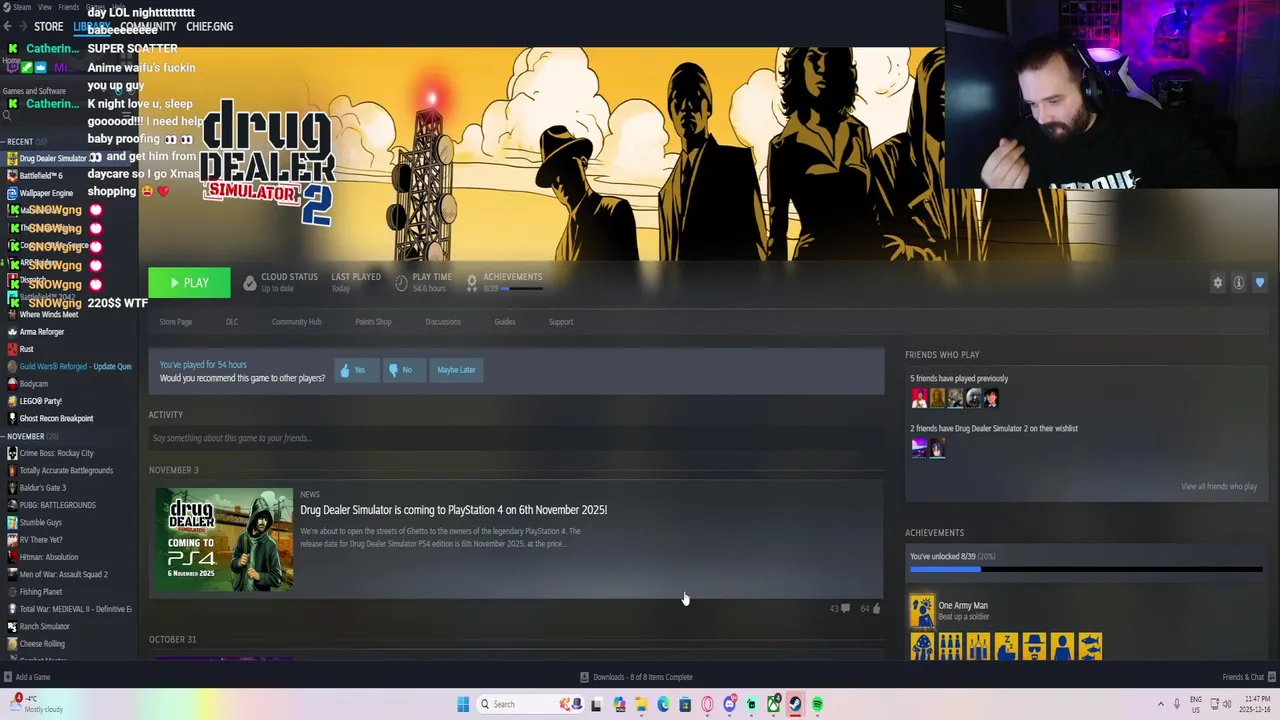Click the sleeping Zz achievement icon
Screen dimensions: 1280x720
(x=1006, y=647)
